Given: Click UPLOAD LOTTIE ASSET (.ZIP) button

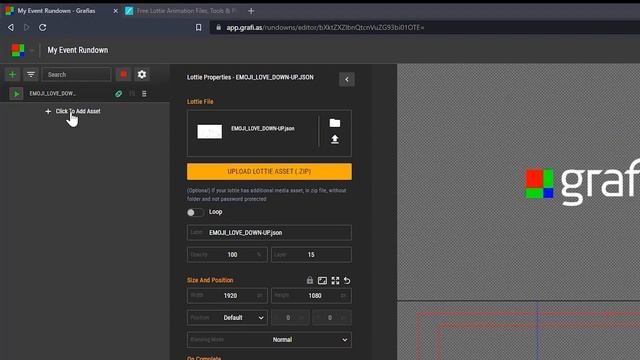Looking at the screenshot, I should click(x=269, y=171).
